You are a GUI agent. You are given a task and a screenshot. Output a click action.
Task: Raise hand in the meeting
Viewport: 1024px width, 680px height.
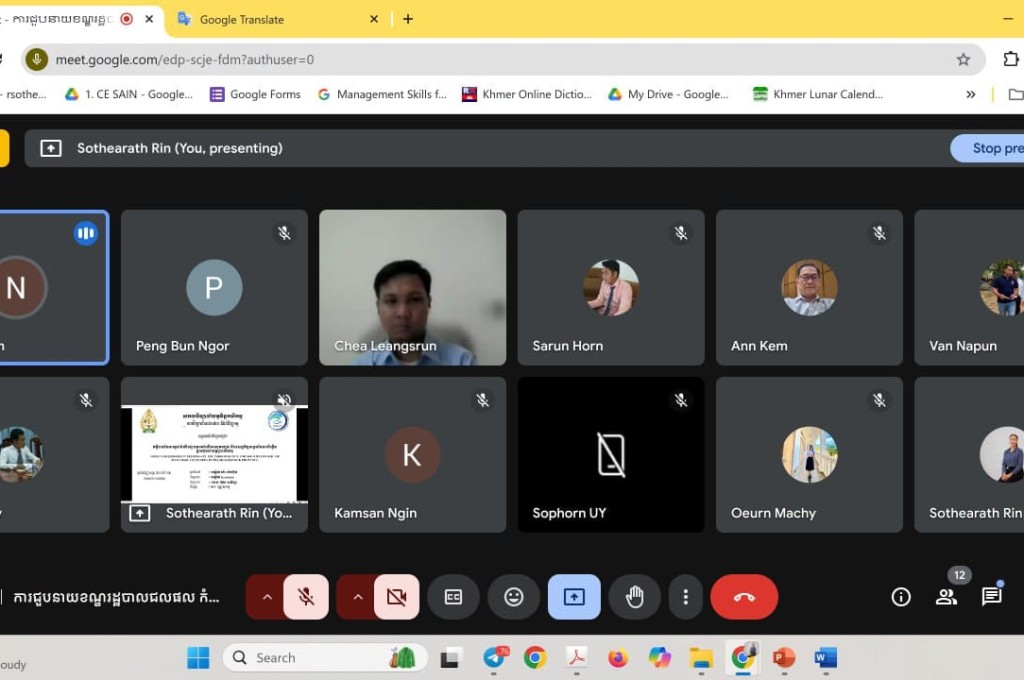[634, 596]
